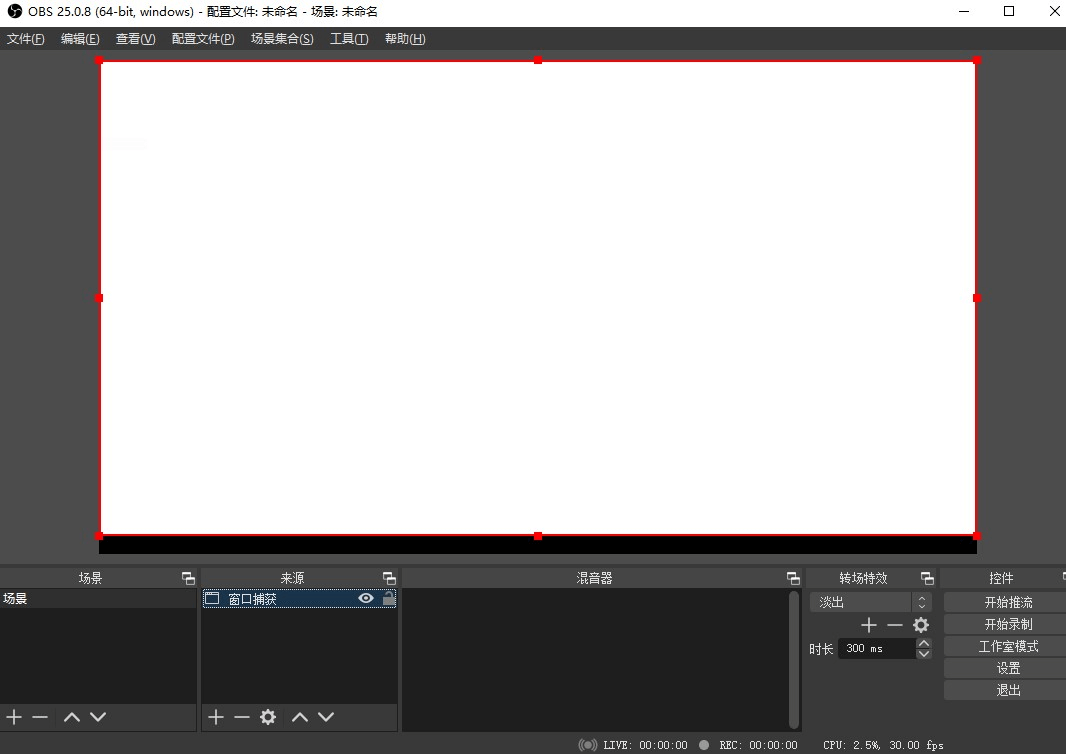The height and width of the screenshot is (754, 1066).
Task: Remove the selected scene with the minus icon
Action: 40,717
